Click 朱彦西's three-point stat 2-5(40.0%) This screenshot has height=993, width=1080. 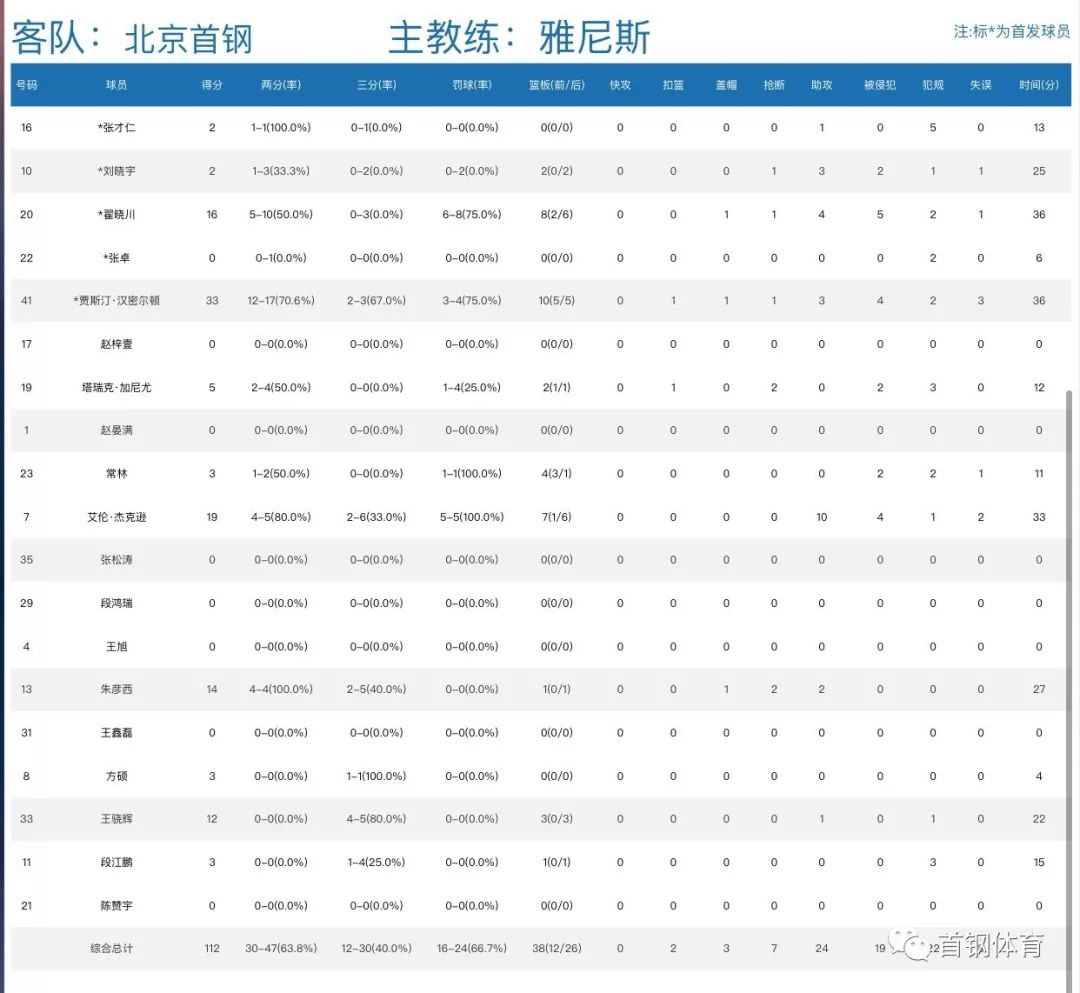pyautogui.click(x=376, y=689)
